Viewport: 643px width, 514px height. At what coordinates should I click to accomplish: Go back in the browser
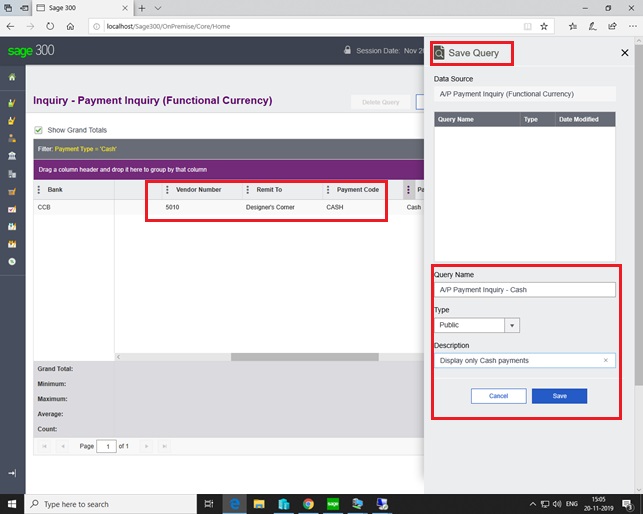[x=11, y=26]
